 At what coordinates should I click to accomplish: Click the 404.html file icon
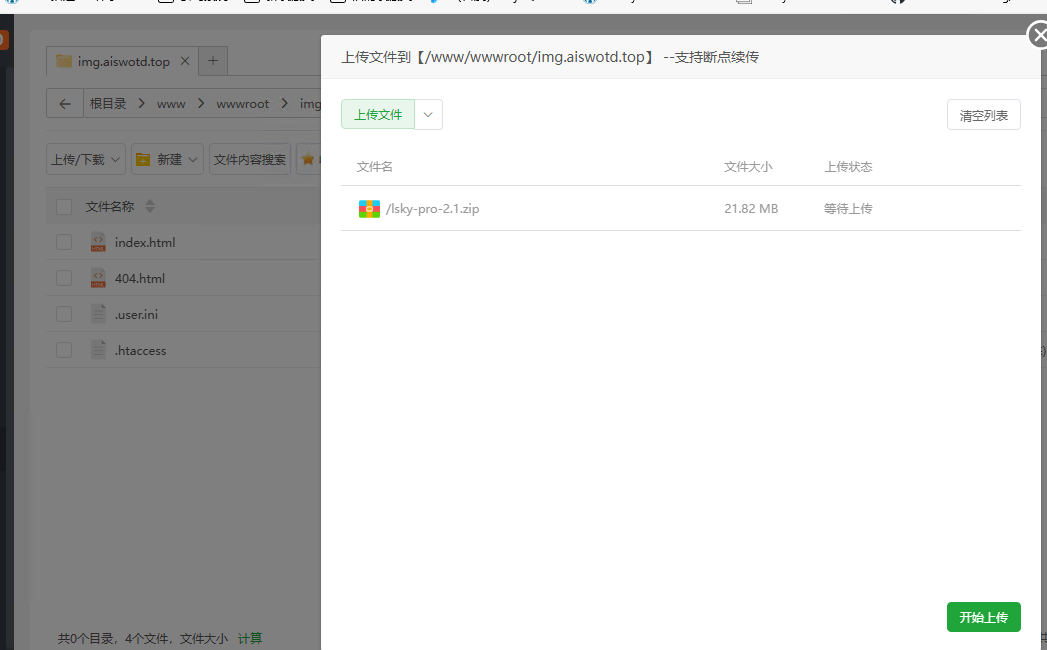98,278
